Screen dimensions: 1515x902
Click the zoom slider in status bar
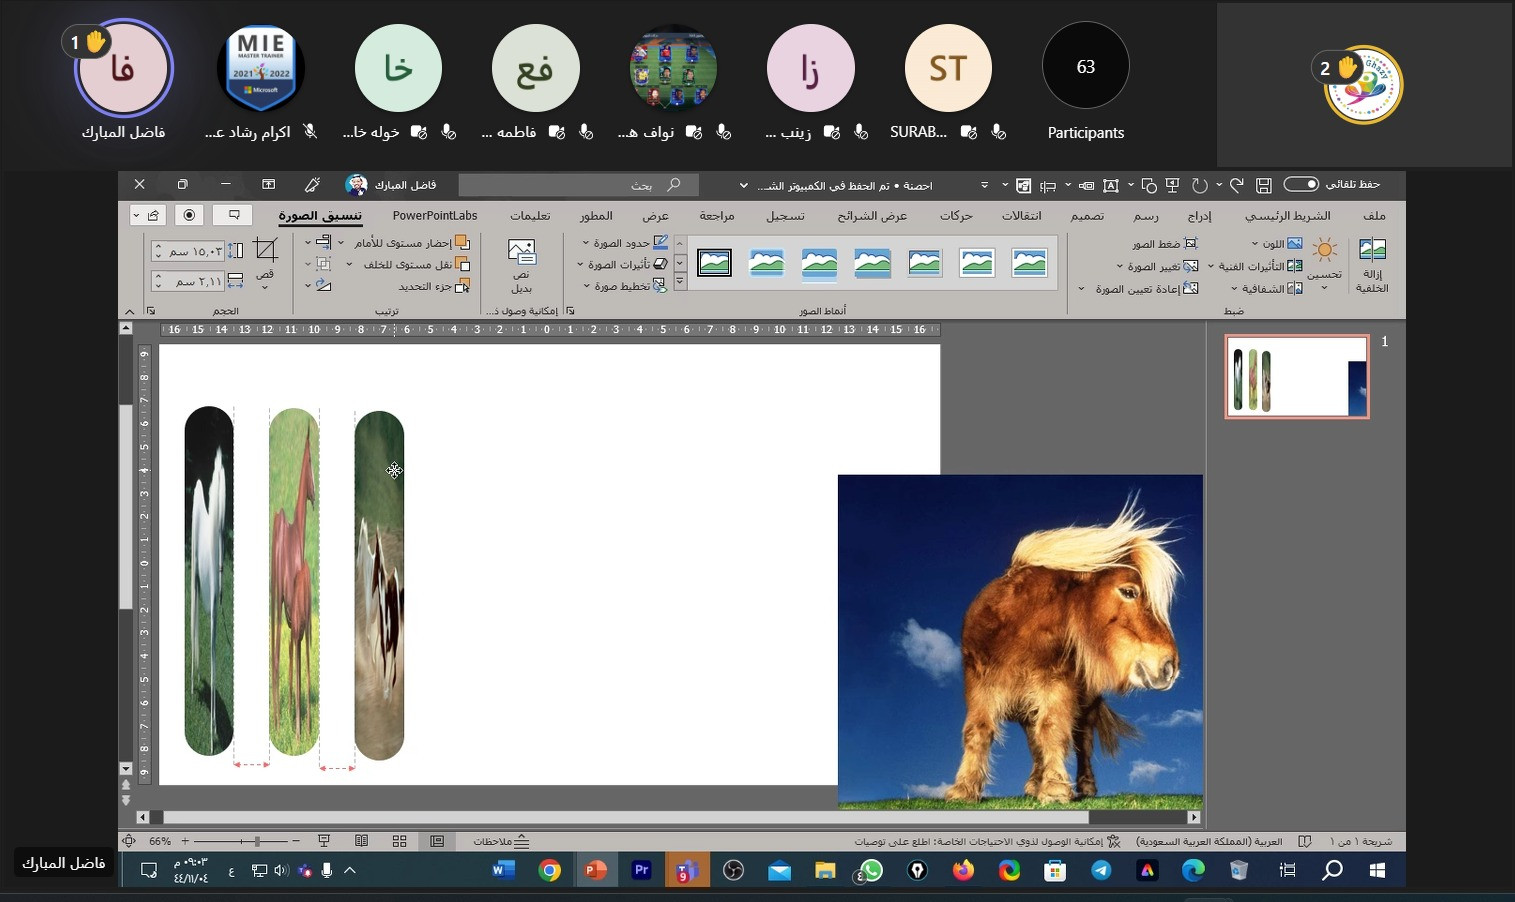257,841
